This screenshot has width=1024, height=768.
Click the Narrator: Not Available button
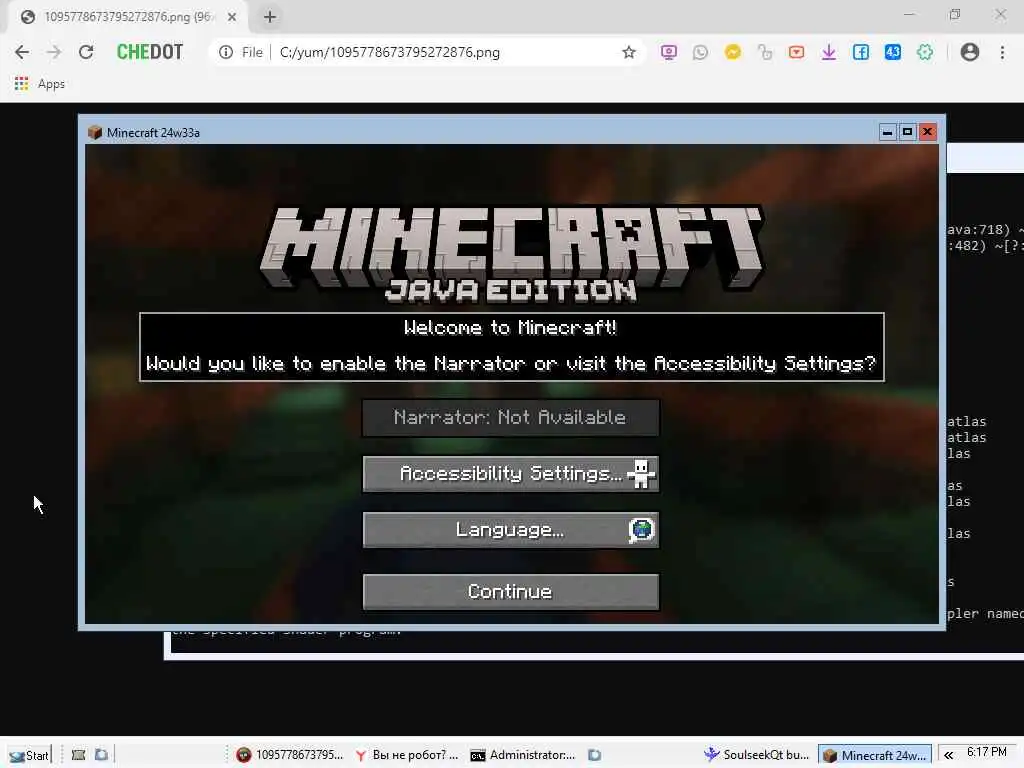point(510,417)
